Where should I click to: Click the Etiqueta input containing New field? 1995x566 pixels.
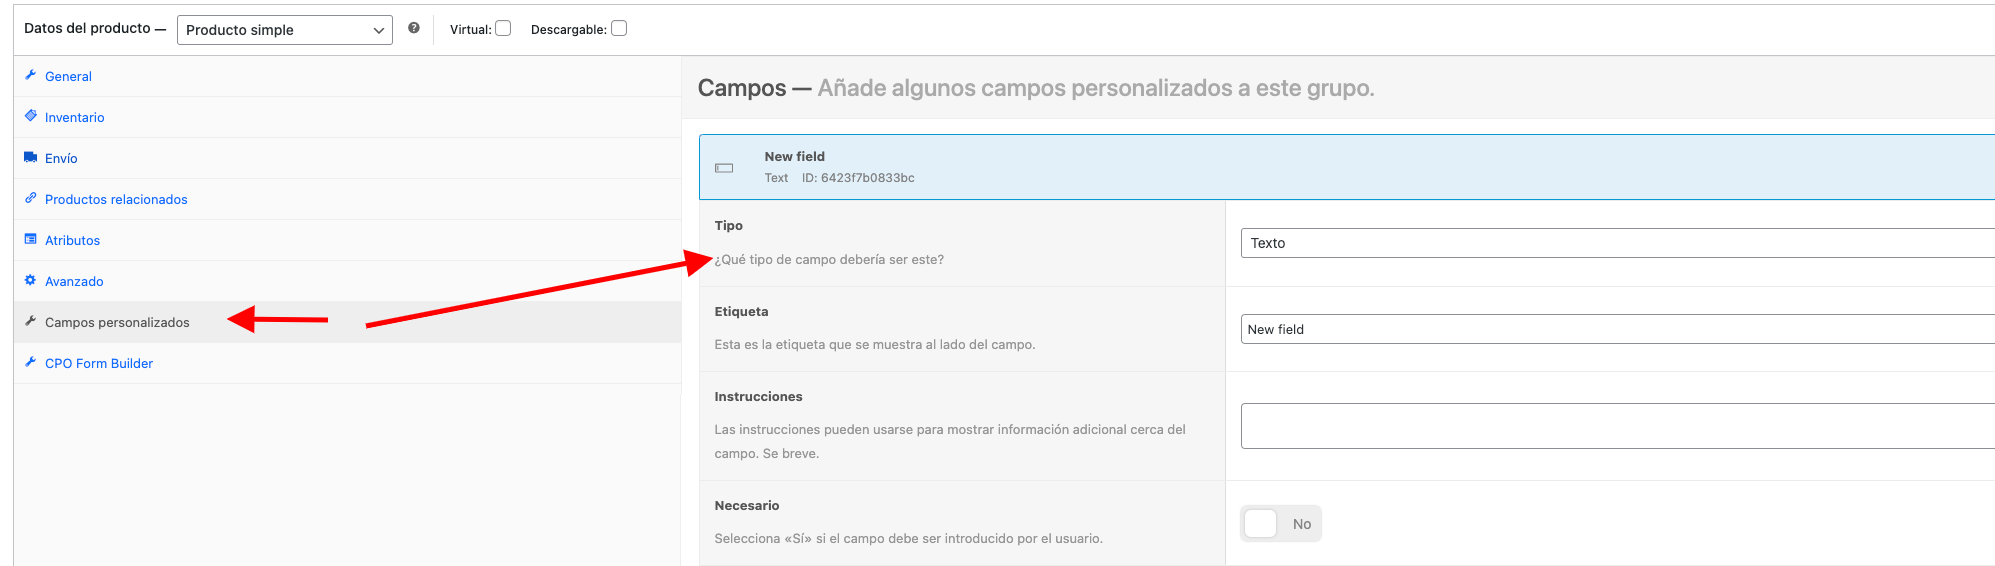click(x=1617, y=329)
